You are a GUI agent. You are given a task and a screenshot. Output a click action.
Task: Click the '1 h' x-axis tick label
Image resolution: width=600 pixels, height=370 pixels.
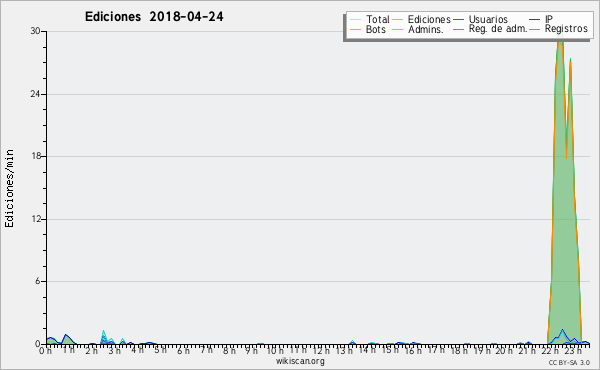[69, 350]
